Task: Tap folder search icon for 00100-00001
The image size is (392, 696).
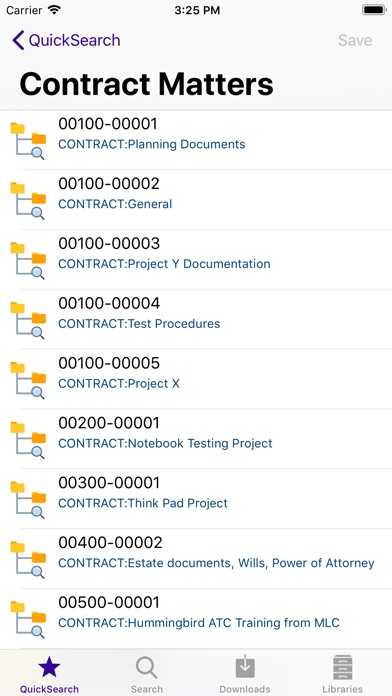Action: [x=28, y=141]
